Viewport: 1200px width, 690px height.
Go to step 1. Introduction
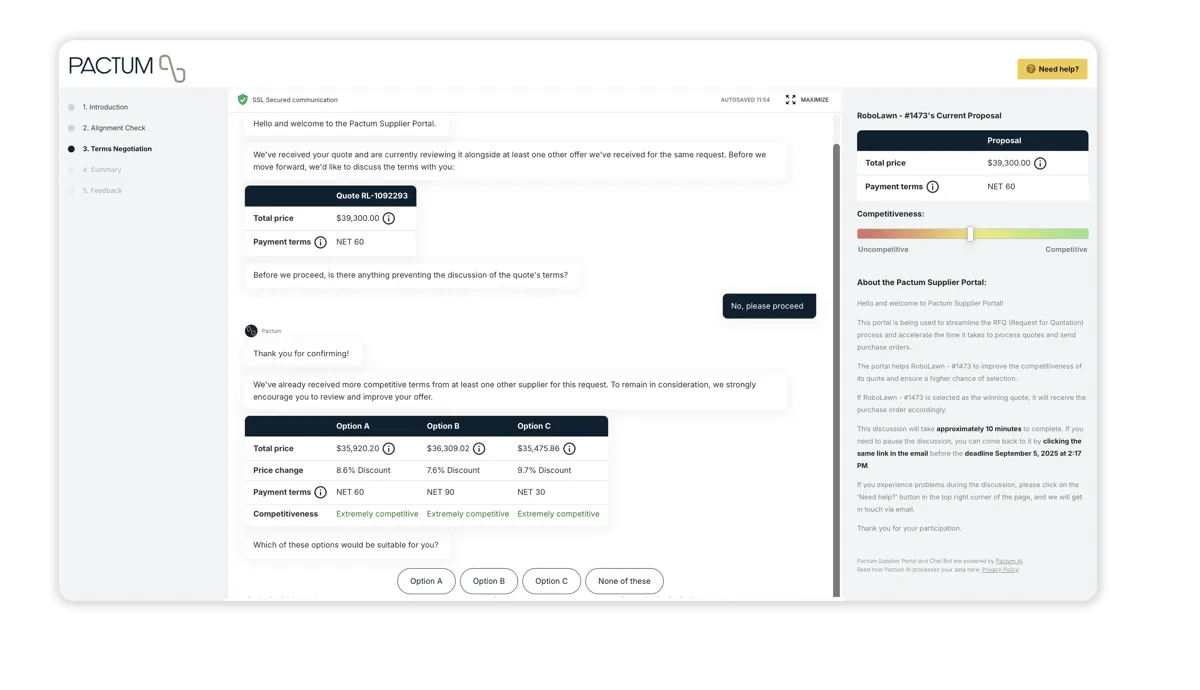pos(105,107)
